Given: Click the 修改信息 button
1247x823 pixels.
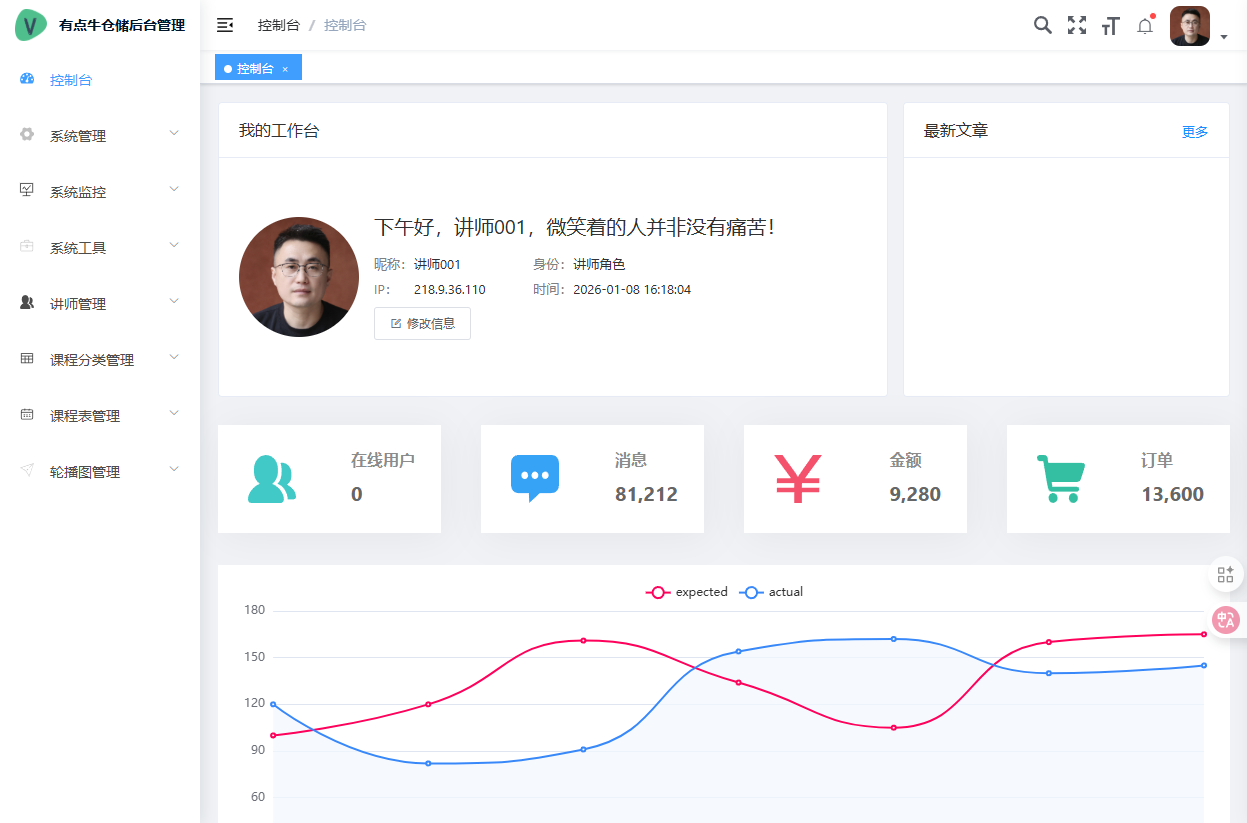Looking at the screenshot, I should pyautogui.click(x=422, y=323).
